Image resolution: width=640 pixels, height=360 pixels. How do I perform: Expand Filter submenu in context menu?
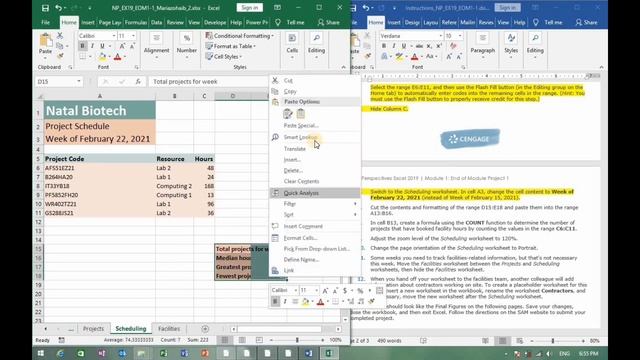pos(314,204)
